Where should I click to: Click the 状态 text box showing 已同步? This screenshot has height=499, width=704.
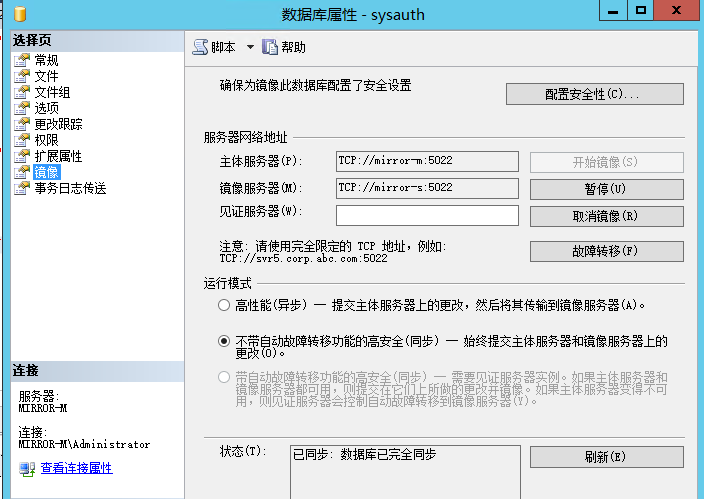point(405,472)
